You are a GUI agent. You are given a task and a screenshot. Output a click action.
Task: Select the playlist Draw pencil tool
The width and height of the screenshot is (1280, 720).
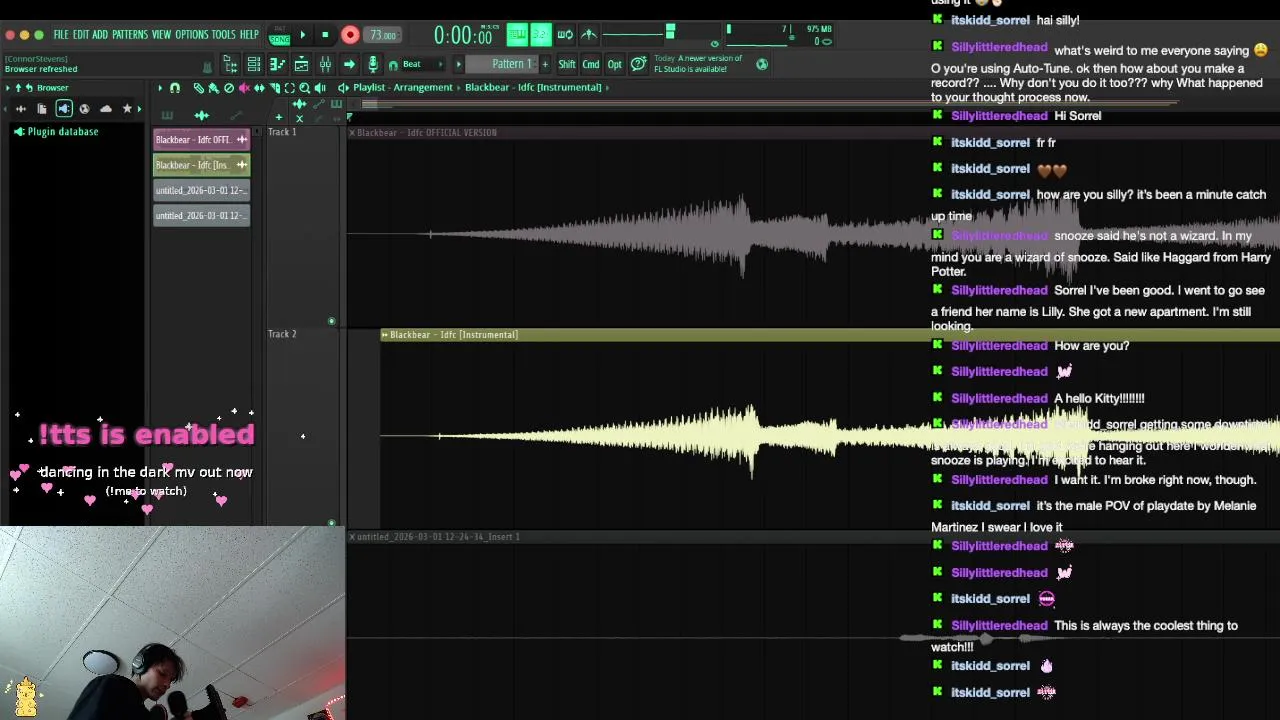199,88
